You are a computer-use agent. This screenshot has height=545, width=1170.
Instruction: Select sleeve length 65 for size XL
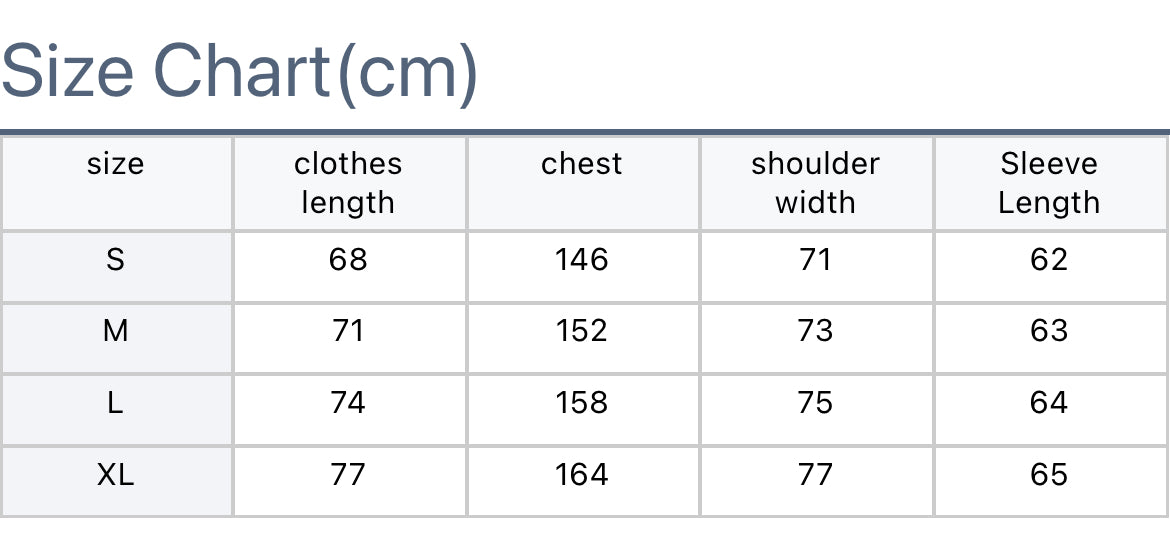point(1049,475)
